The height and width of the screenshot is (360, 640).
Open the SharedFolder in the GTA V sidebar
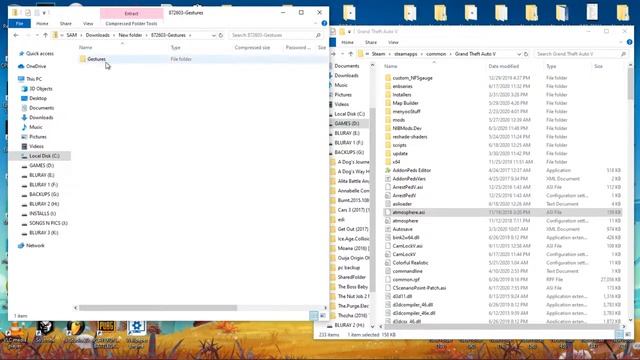pyautogui.click(x=351, y=277)
